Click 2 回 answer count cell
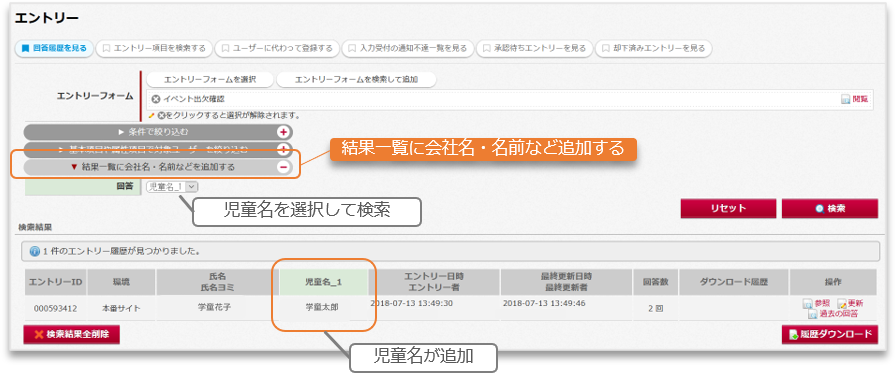 [655, 308]
